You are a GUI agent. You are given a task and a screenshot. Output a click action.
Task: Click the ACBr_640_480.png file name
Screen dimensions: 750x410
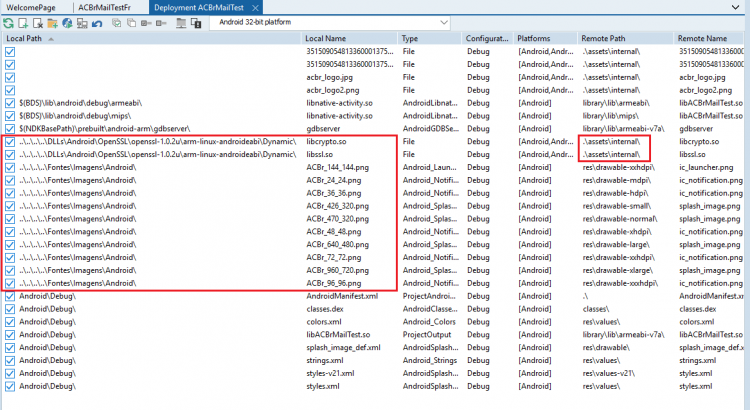(337, 244)
